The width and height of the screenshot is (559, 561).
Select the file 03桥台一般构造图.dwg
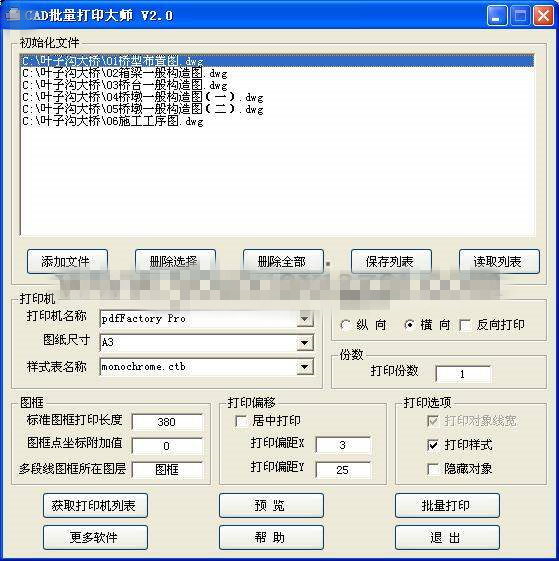(277, 85)
